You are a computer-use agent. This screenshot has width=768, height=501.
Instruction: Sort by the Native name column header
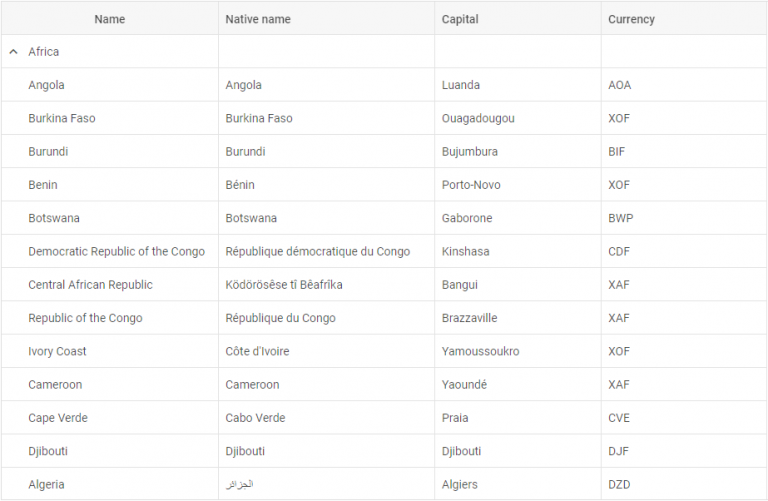tap(326, 19)
